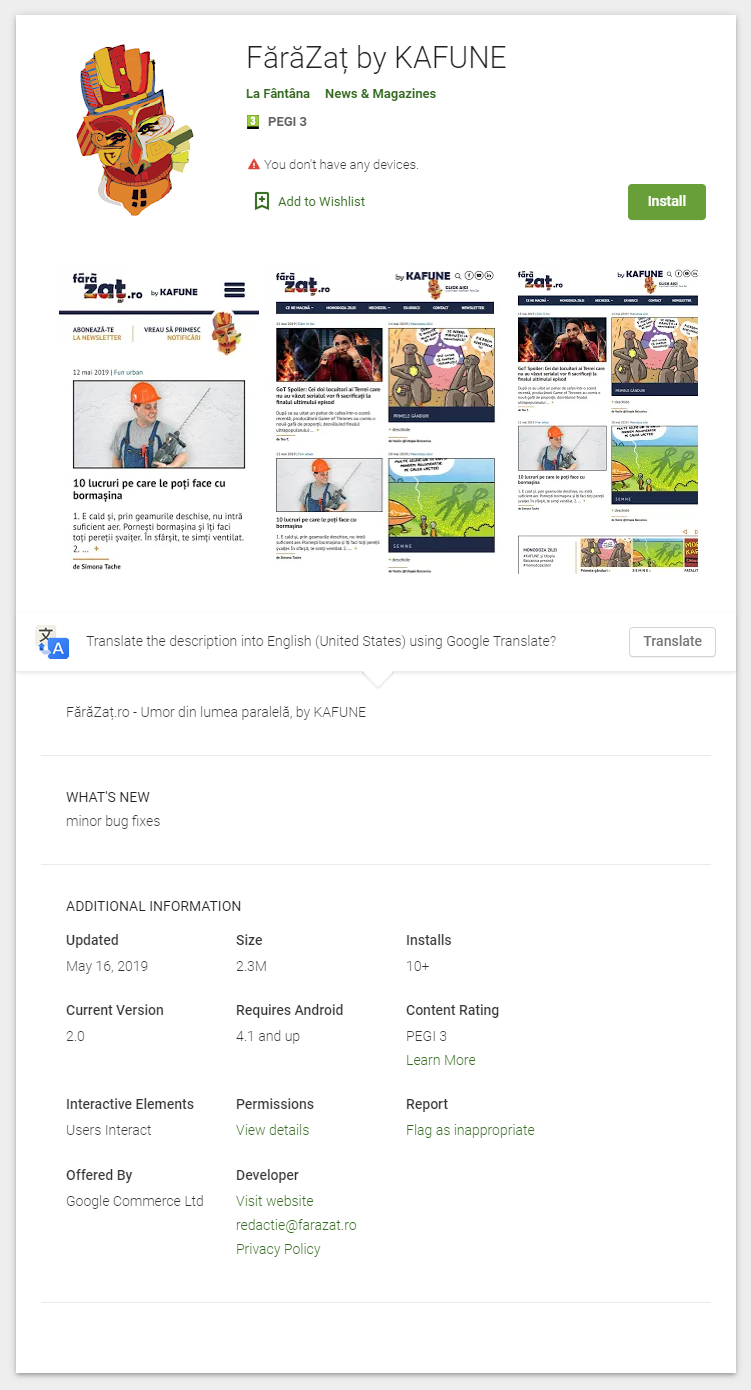Image resolution: width=751 pixels, height=1390 pixels.
Task: Translate the description with Translate button
Action: click(672, 642)
